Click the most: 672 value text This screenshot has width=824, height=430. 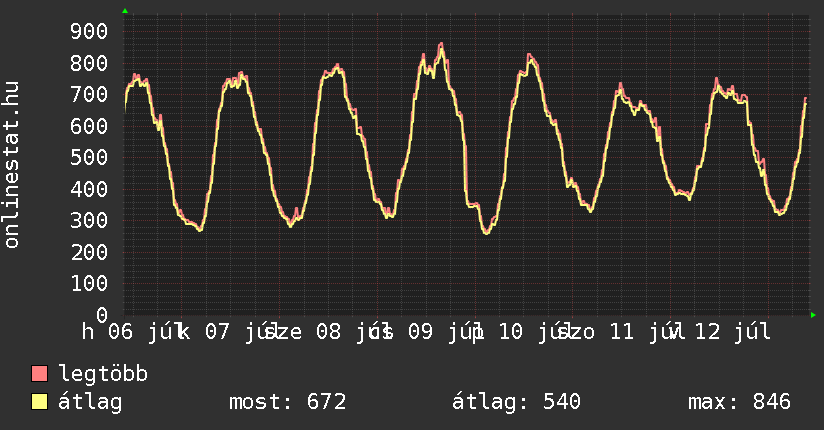[x=287, y=402]
